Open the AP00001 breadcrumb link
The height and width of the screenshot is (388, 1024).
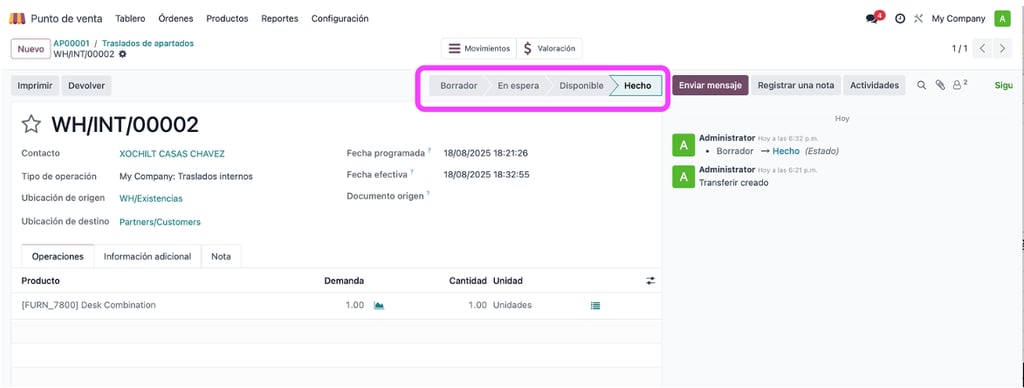click(x=71, y=44)
